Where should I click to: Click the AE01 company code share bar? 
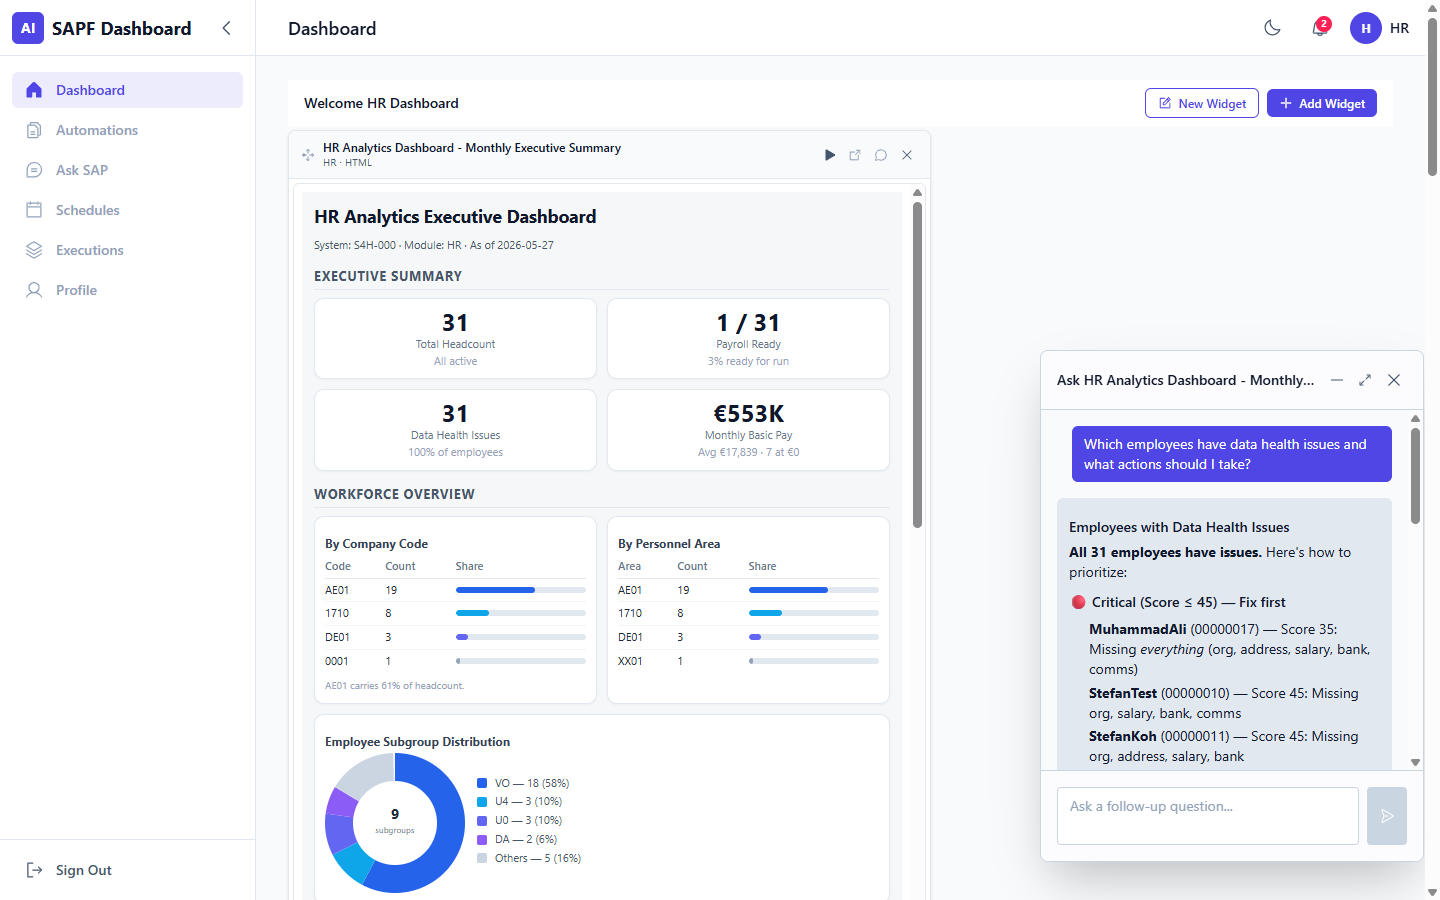tap(521, 590)
